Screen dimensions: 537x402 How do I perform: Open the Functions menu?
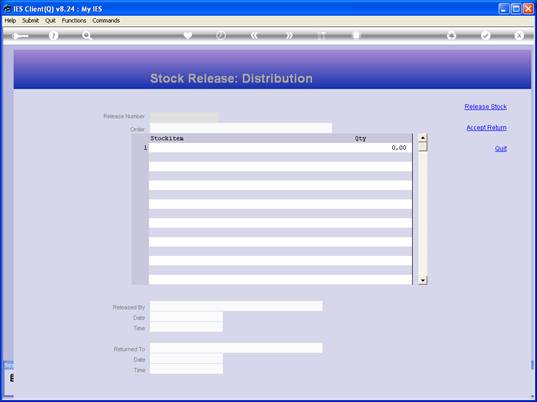tap(74, 21)
